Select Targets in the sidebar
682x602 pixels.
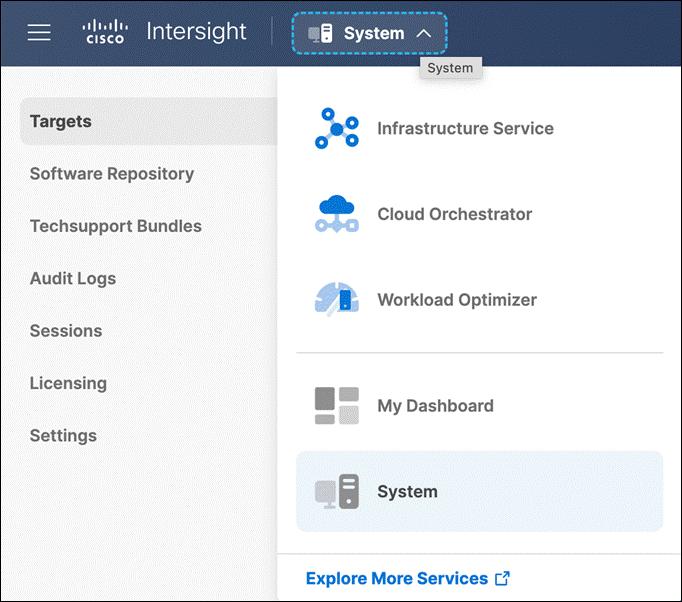[x=148, y=121]
